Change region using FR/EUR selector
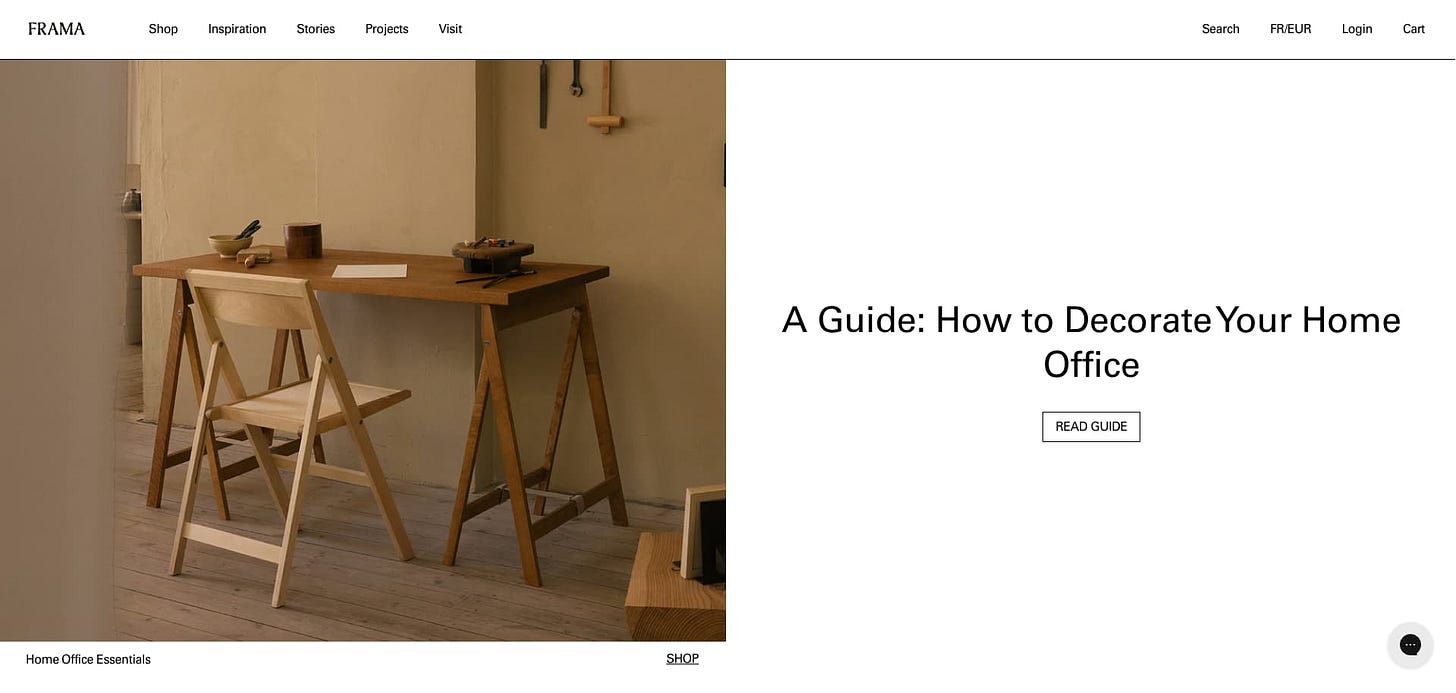Screen dimensions: 1456x693 pyautogui.click(x=1290, y=29)
